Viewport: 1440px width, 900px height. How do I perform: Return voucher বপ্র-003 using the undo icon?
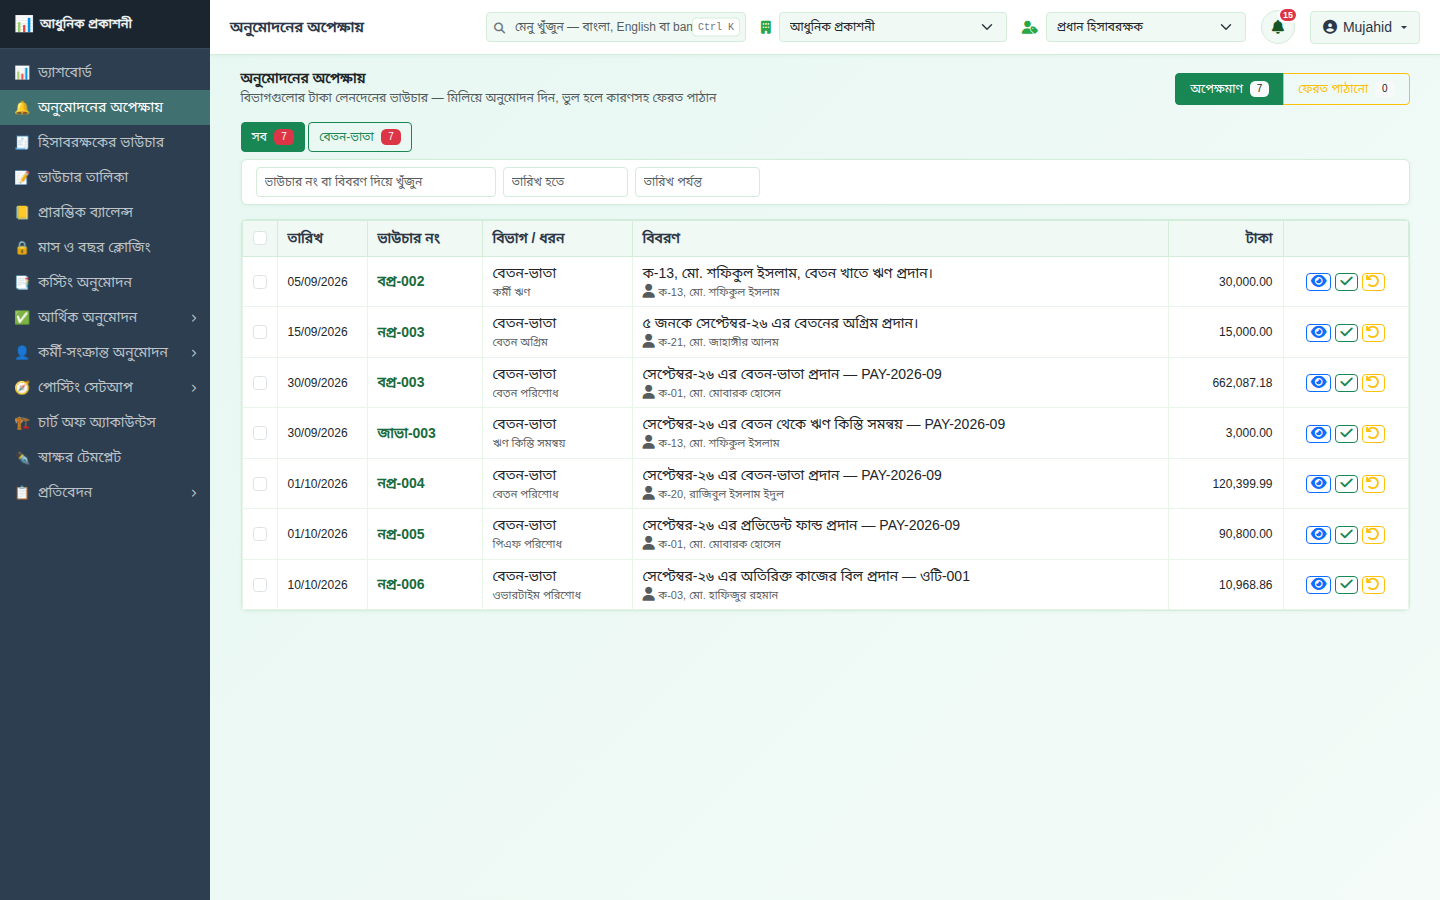(x=1373, y=383)
